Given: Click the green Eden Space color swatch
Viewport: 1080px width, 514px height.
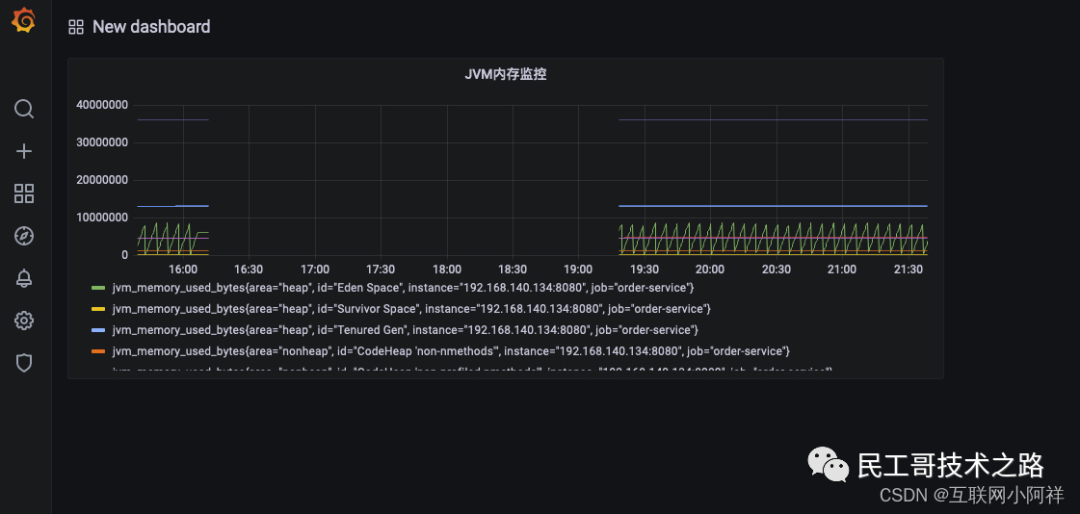Looking at the screenshot, I should (98, 287).
